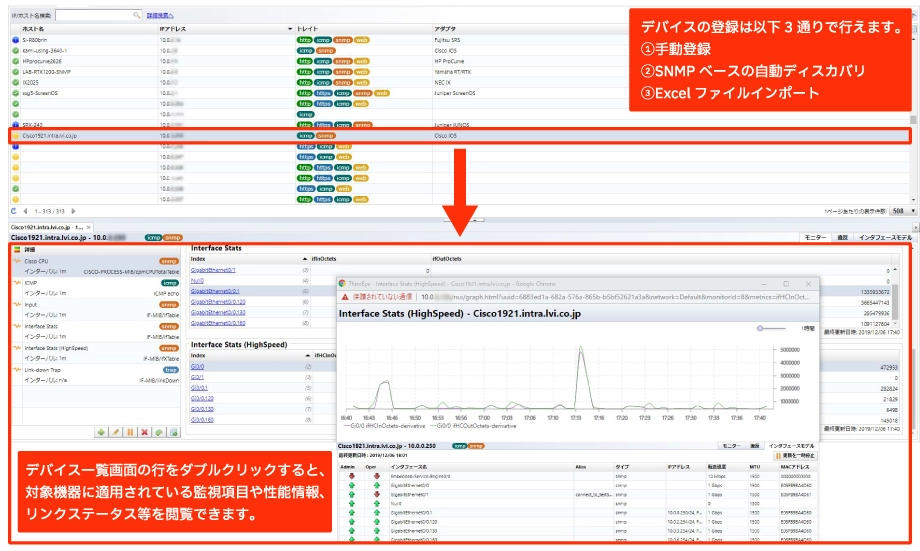
Task: Click the last export icon in monitor toolbar
Action: (x=174, y=432)
